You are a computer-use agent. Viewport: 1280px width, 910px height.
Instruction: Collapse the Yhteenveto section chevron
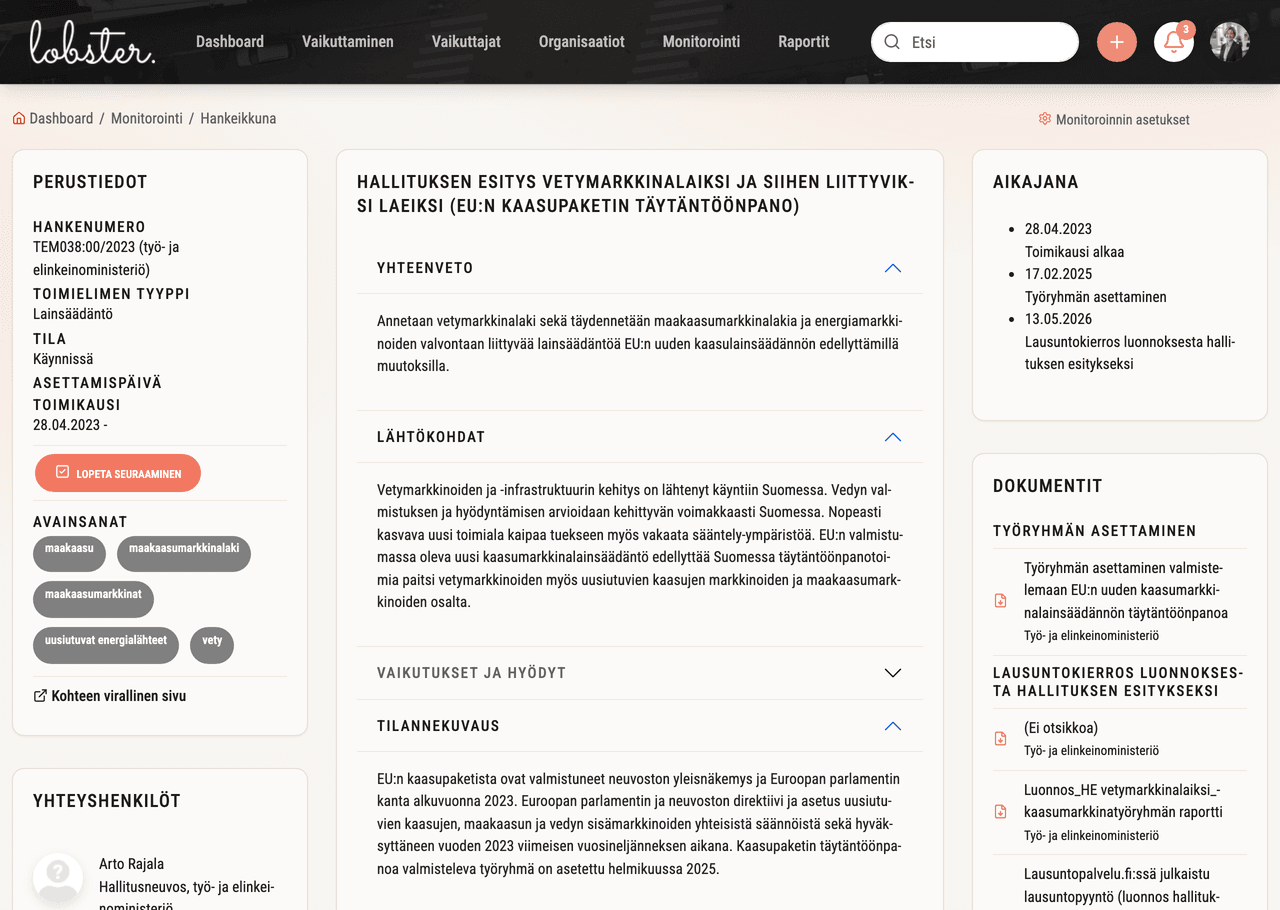click(x=893, y=268)
